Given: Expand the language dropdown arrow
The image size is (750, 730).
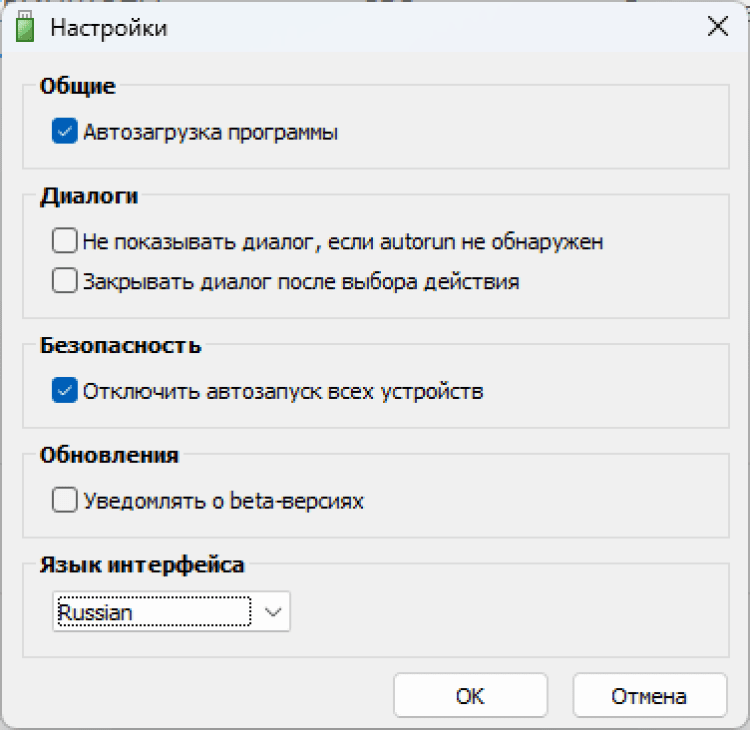Looking at the screenshot, I should pyautogui.click(x=272, y=612).
